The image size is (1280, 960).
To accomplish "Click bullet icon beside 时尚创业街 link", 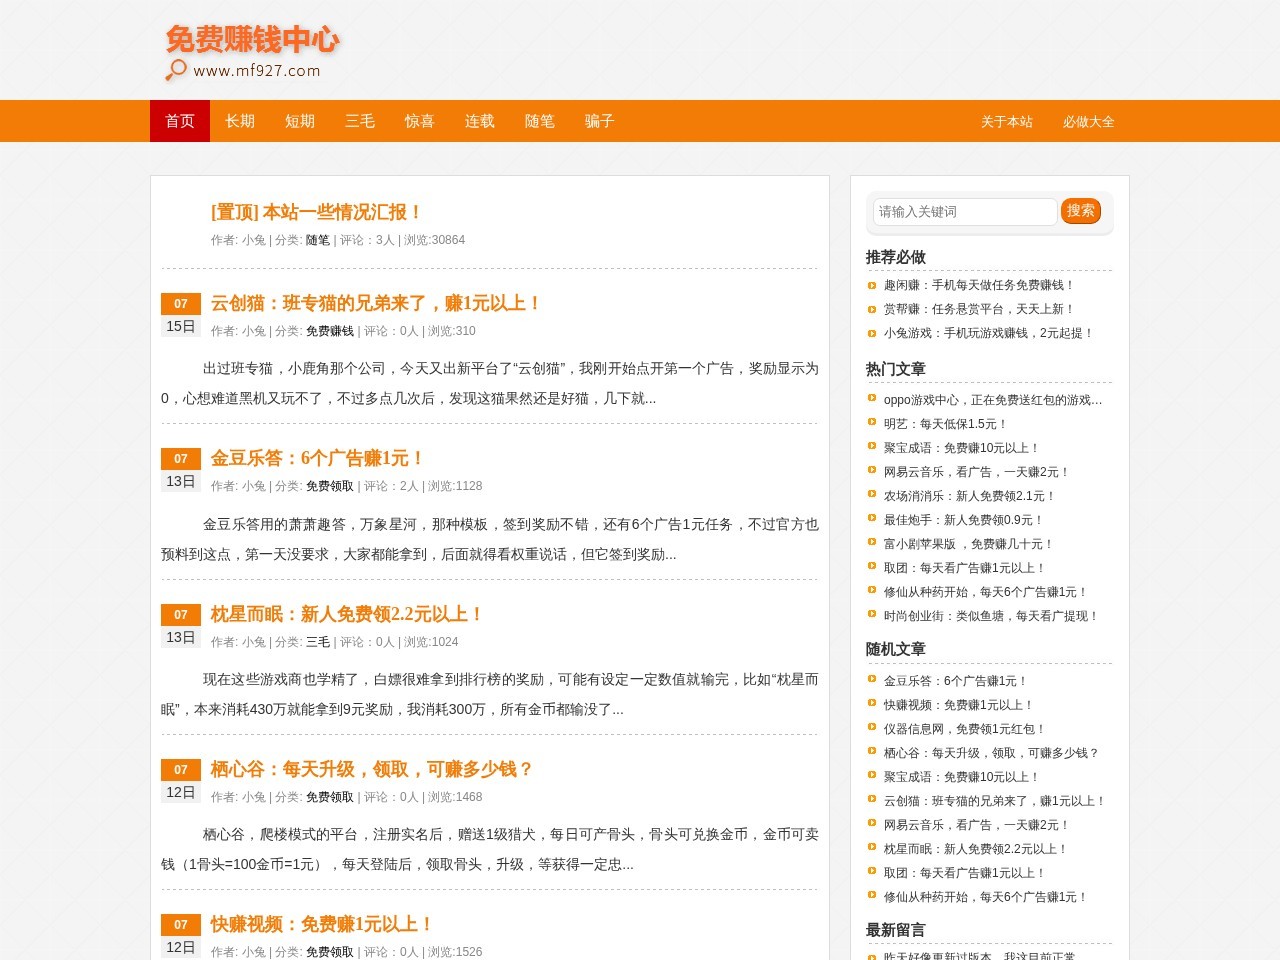I will 872,614.
